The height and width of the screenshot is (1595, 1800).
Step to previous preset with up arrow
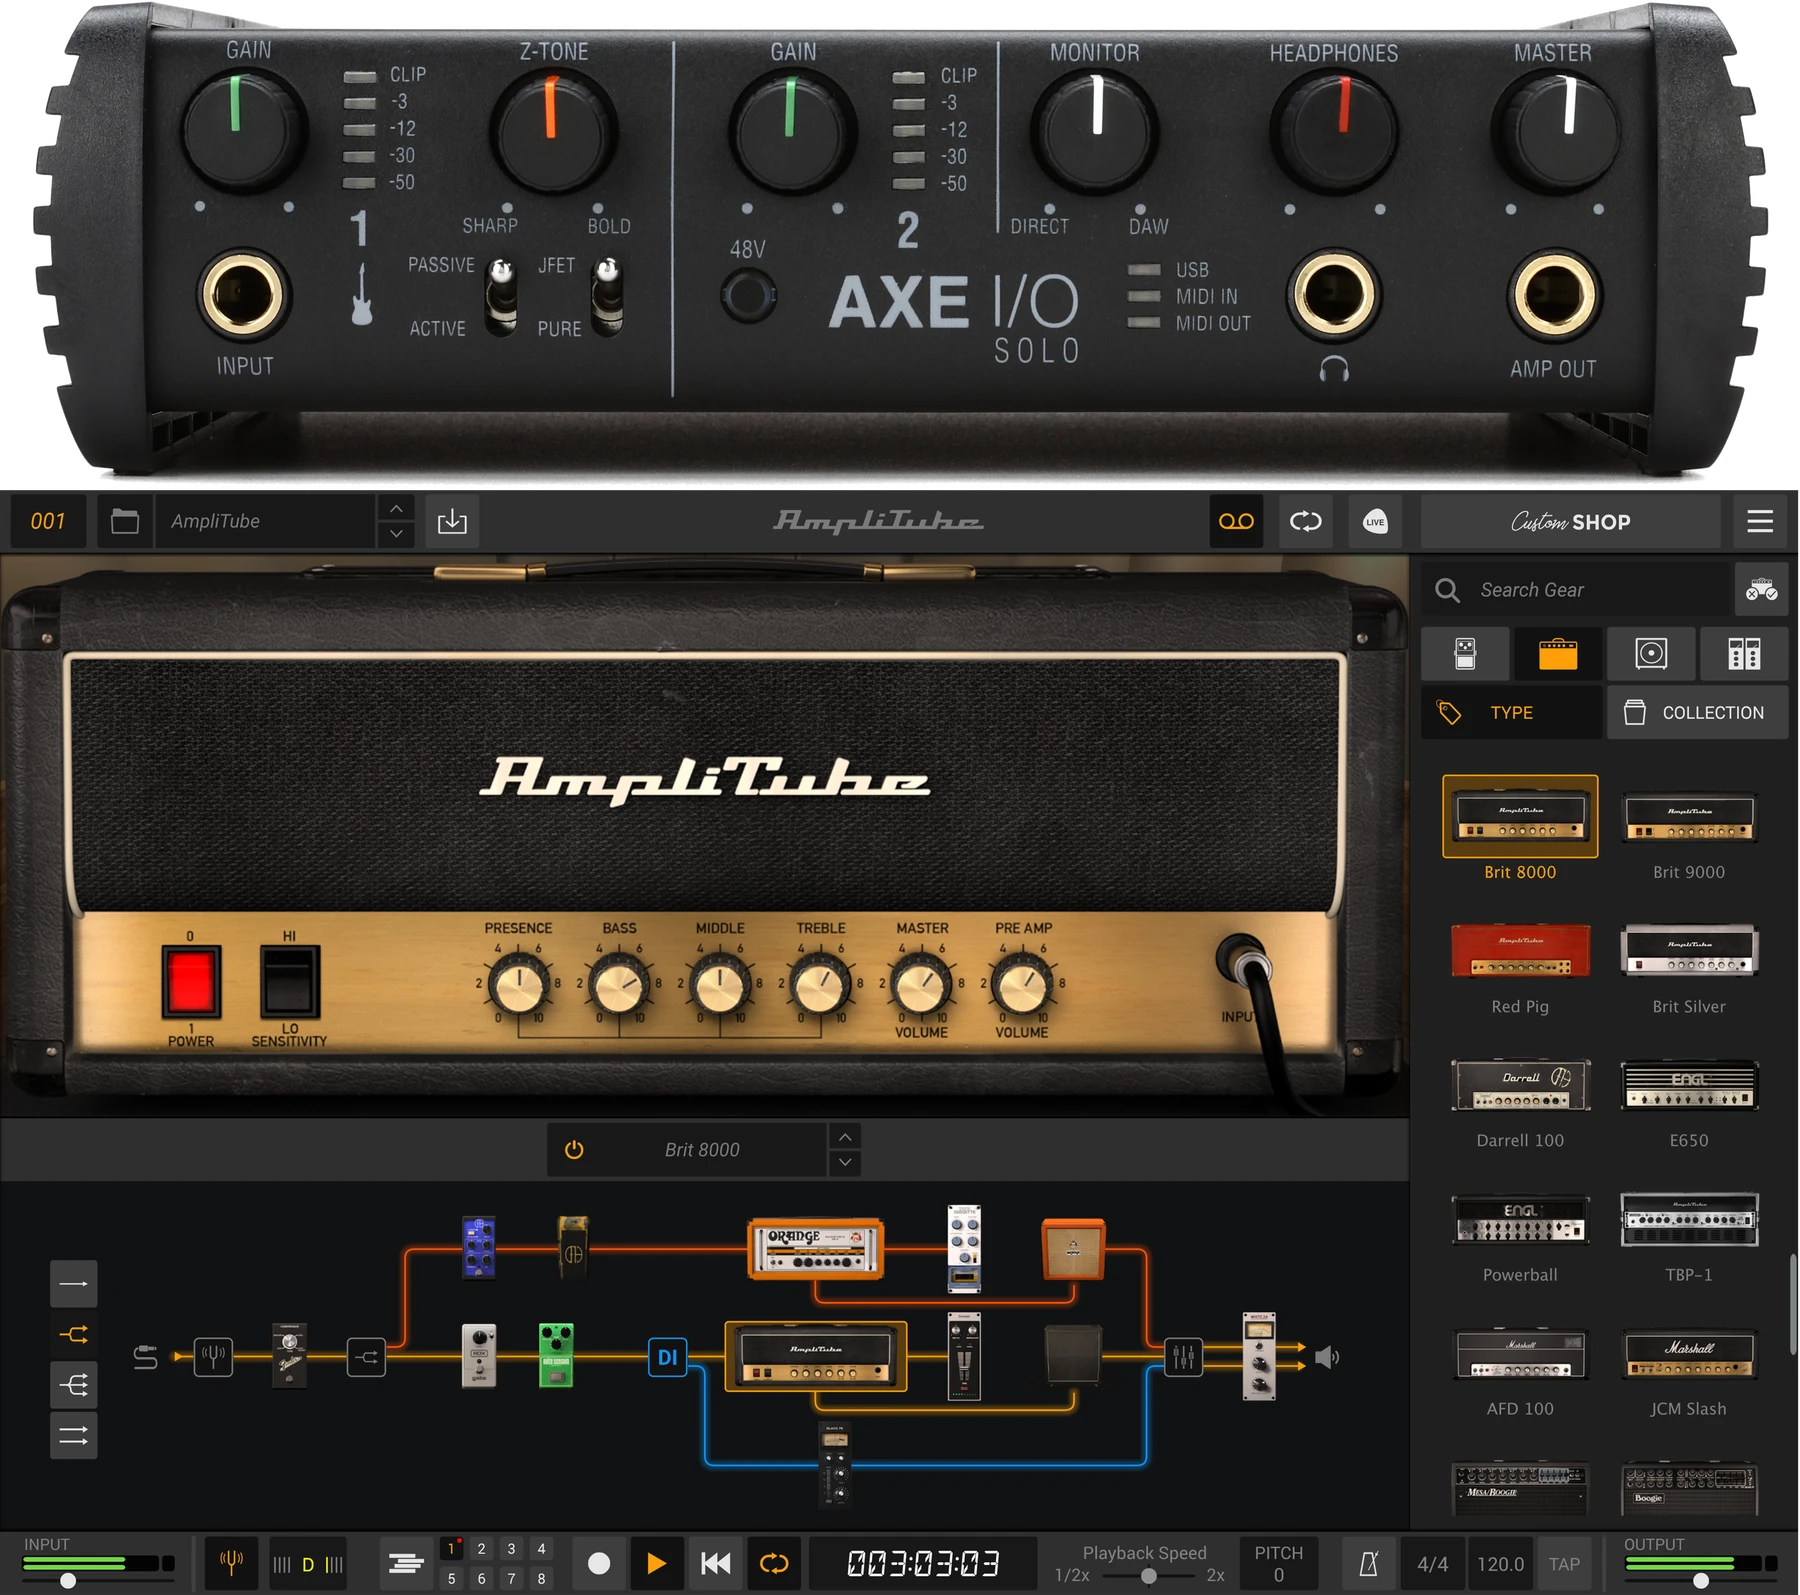[396, 508]
